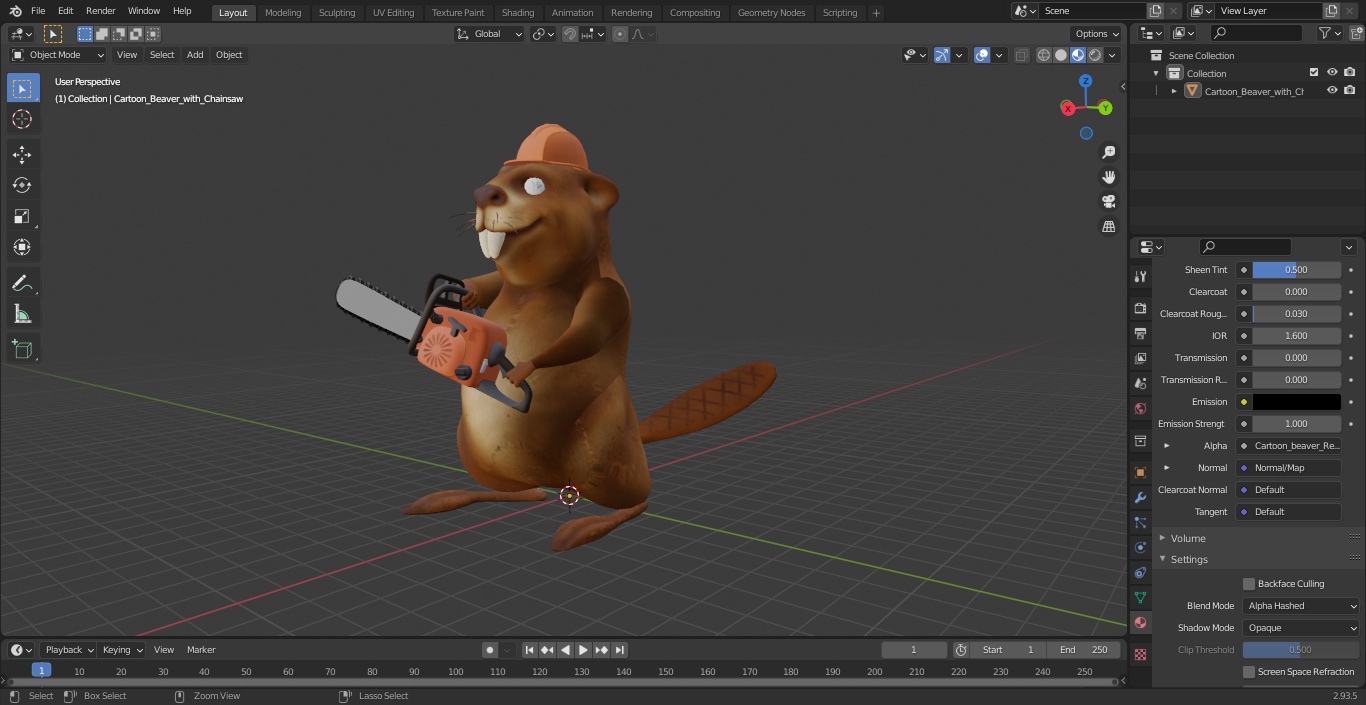Switch orthographic/perspective grid icon
1366x705 pixels.
click(x=1108, y=227)
